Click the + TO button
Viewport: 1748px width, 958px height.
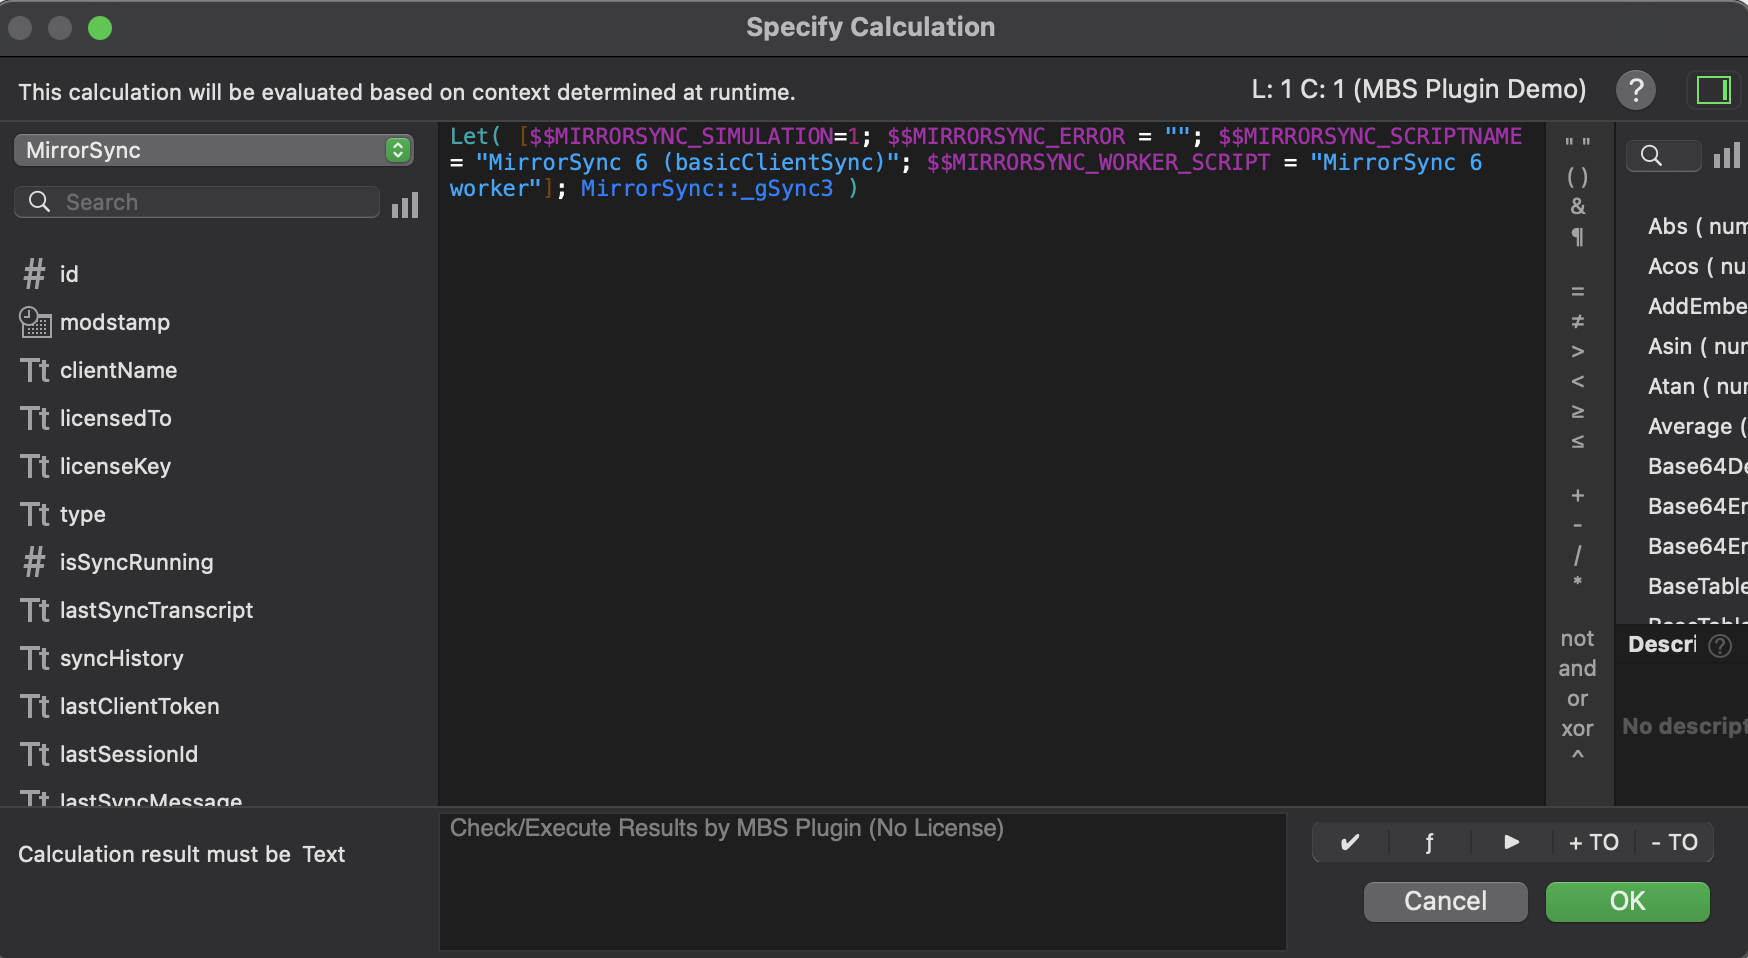pyautogui.click(x=1593, y=842)
